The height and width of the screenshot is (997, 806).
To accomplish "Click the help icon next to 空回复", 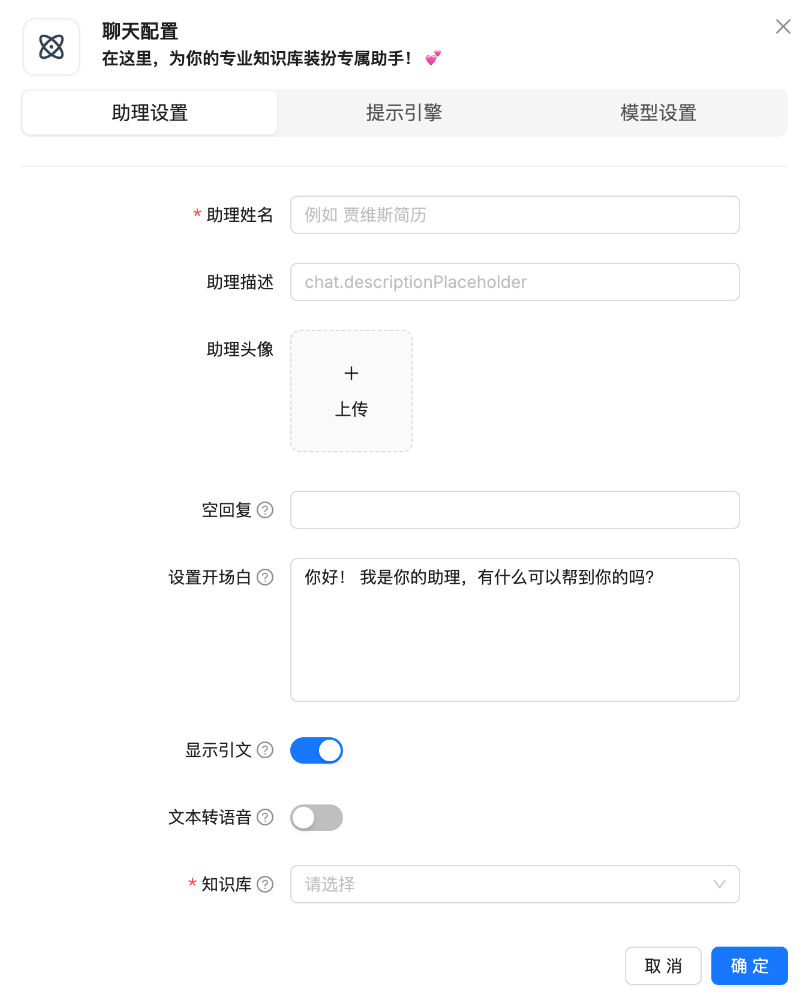I will [265, 510].
